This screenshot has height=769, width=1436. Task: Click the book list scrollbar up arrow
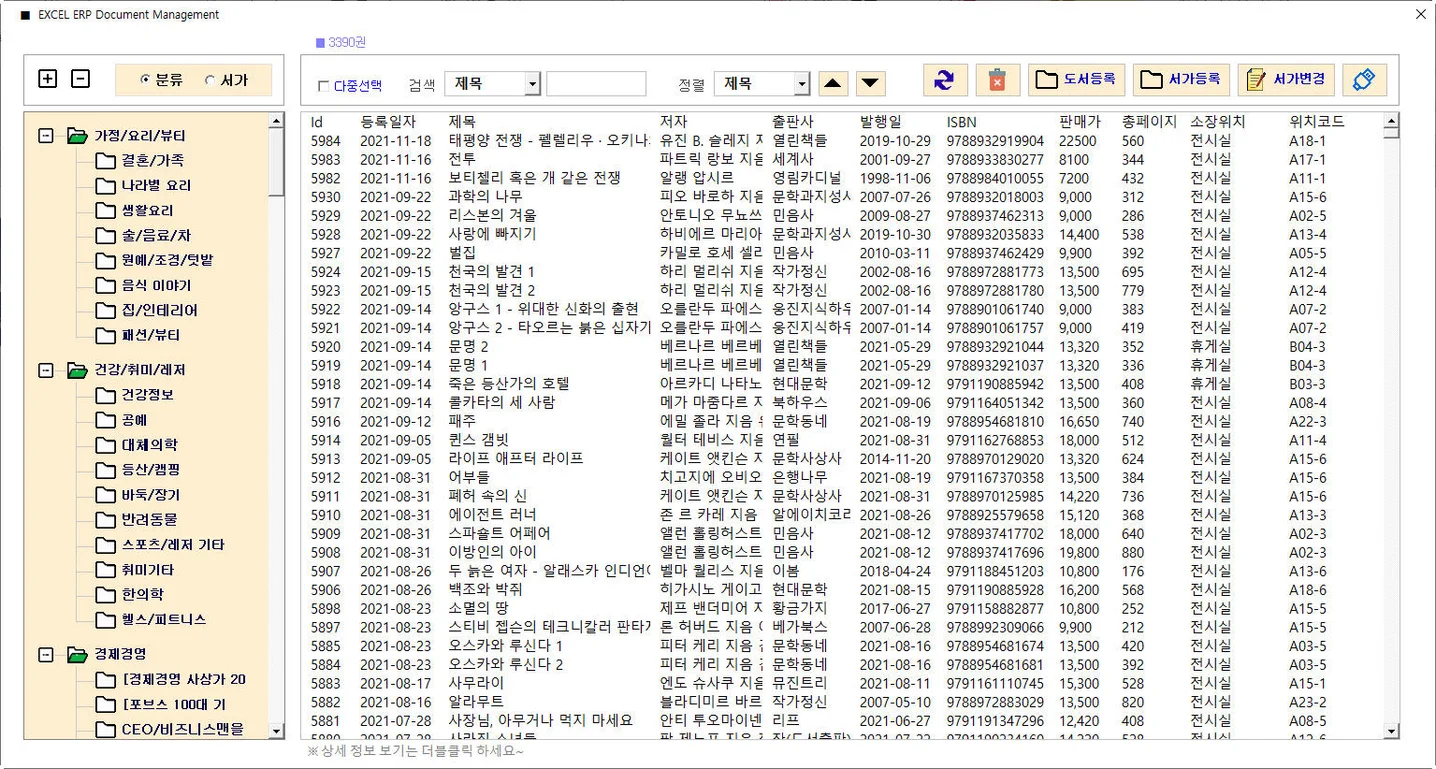coord(1391,122)
